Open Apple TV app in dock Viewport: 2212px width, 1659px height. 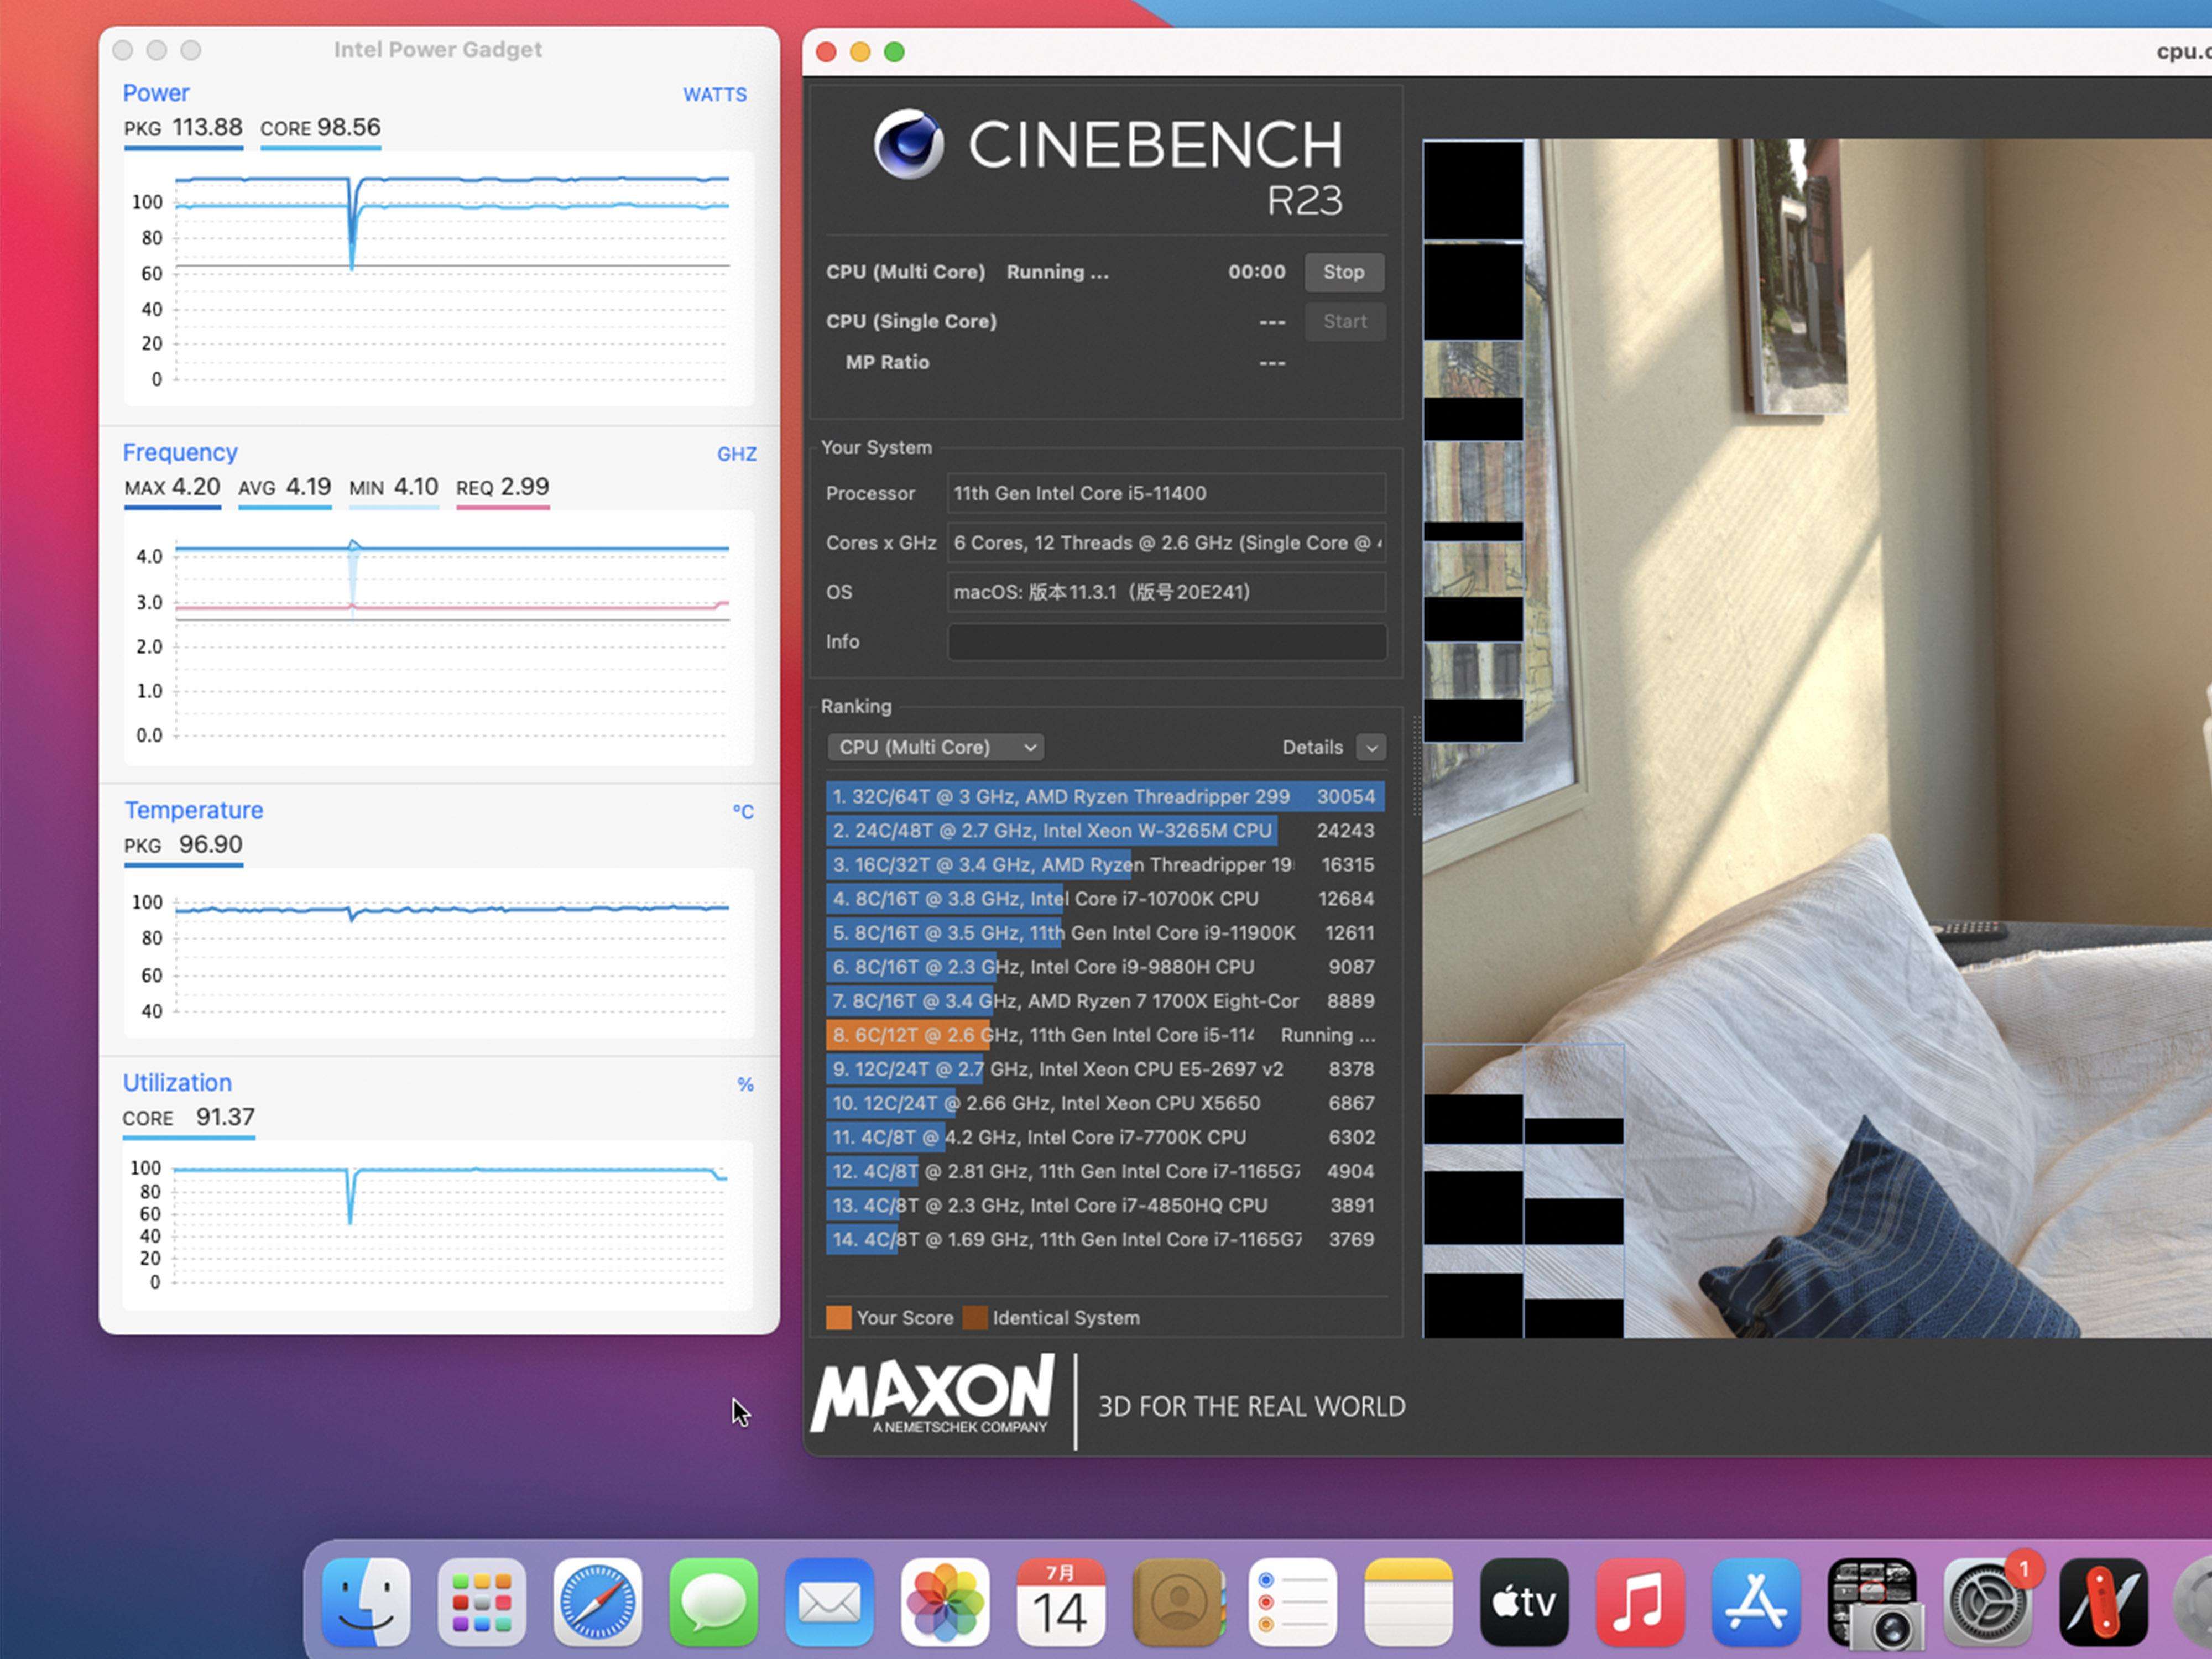pyautogui.click(x=1524, y=1602)
